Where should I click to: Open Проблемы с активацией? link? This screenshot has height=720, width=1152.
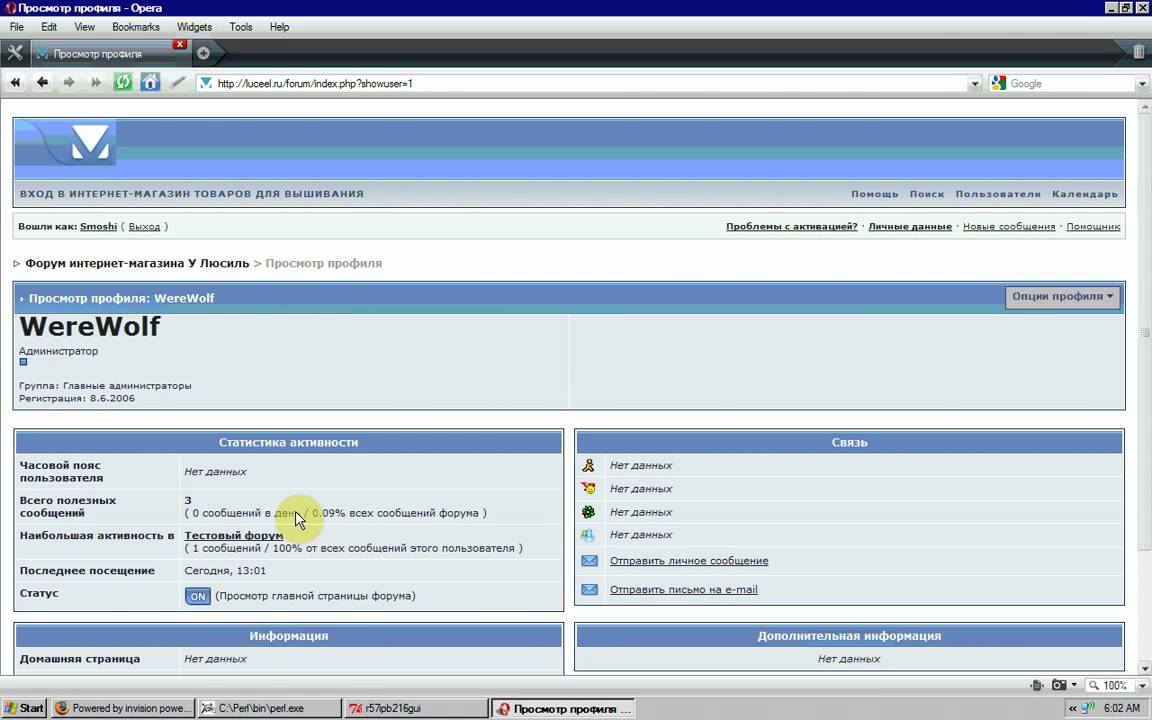[x=791, y=226]
